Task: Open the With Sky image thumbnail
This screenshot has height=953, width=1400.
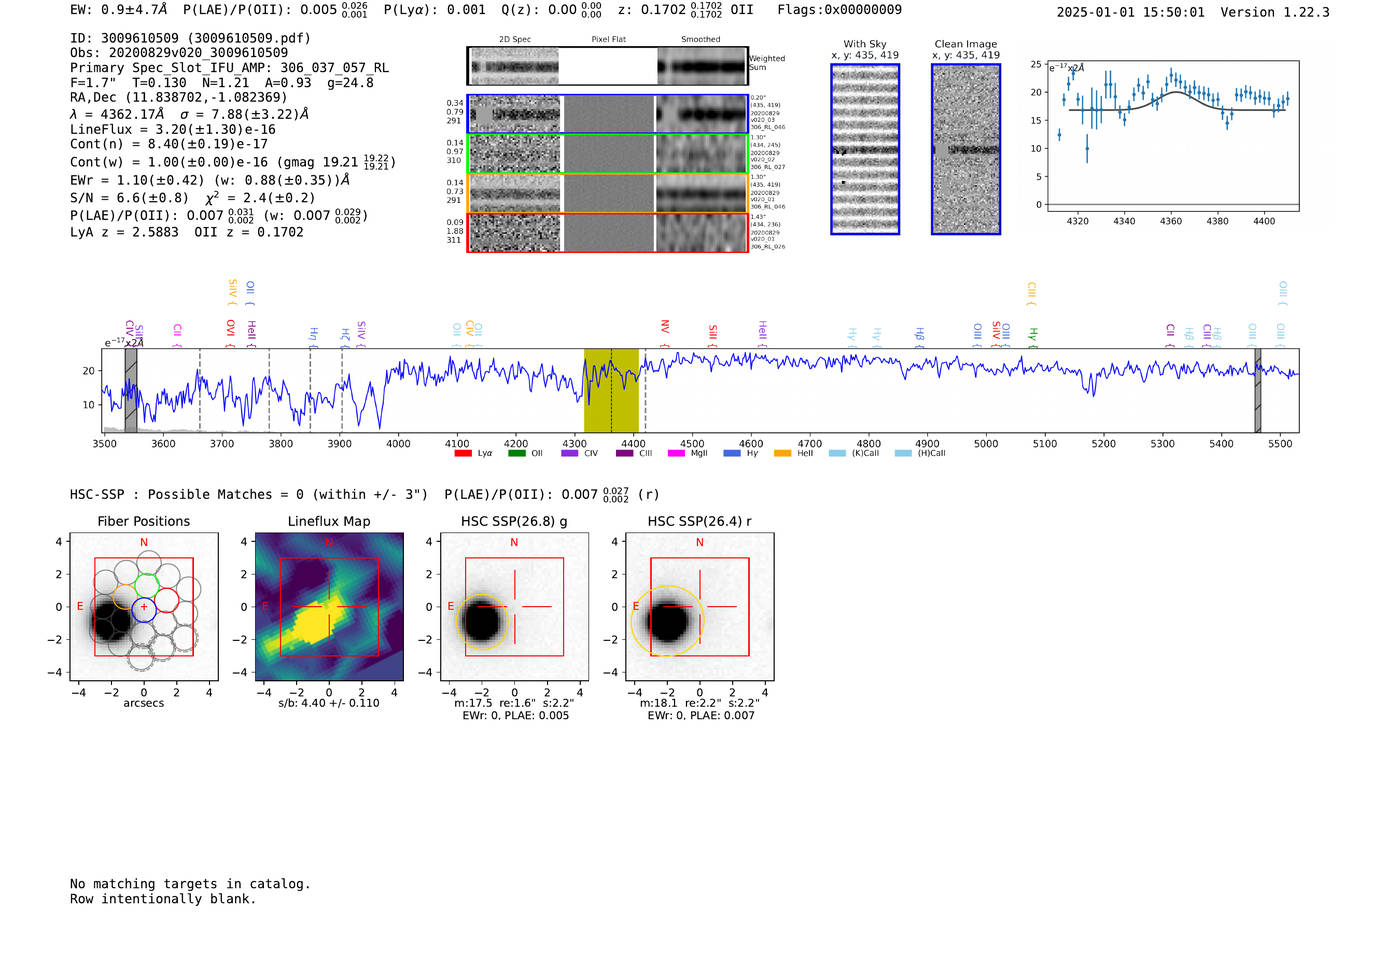Action: [865, 149]
